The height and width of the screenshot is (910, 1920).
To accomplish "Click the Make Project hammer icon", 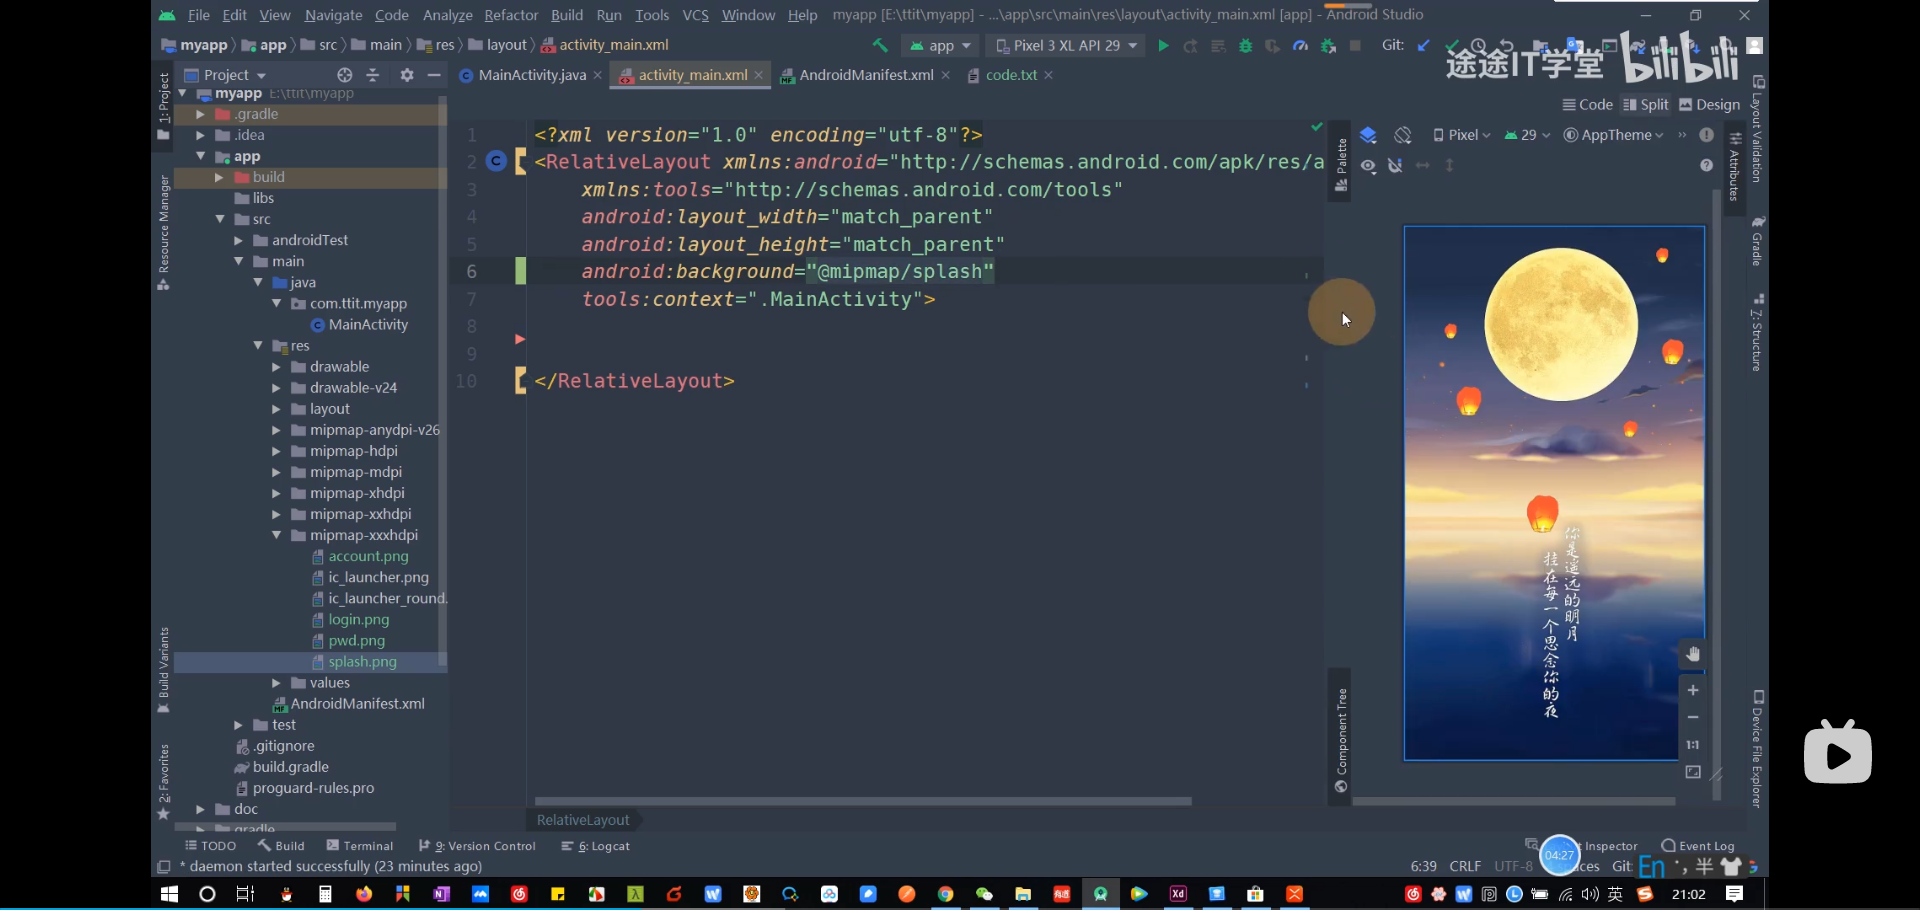I will click(x=880, y=45).
